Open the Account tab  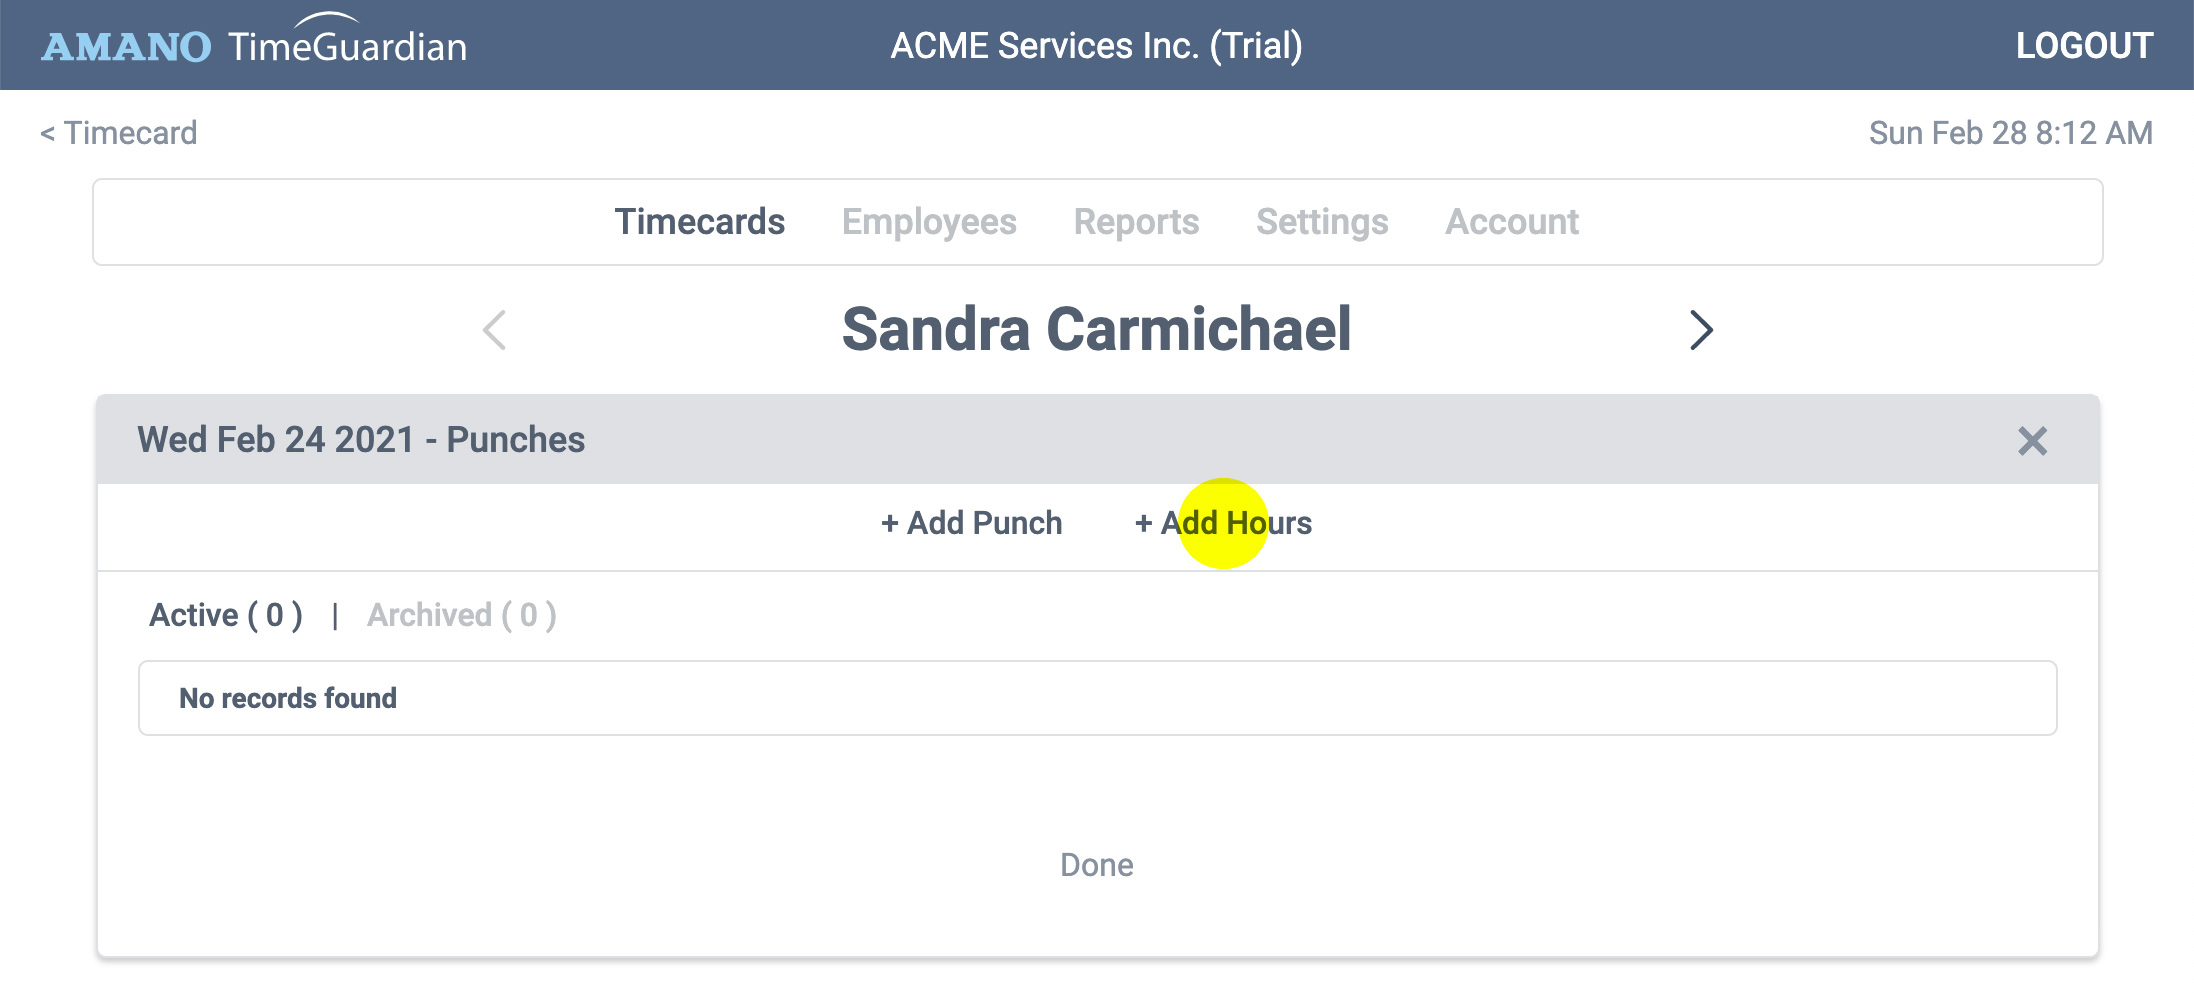[1512, 222]
